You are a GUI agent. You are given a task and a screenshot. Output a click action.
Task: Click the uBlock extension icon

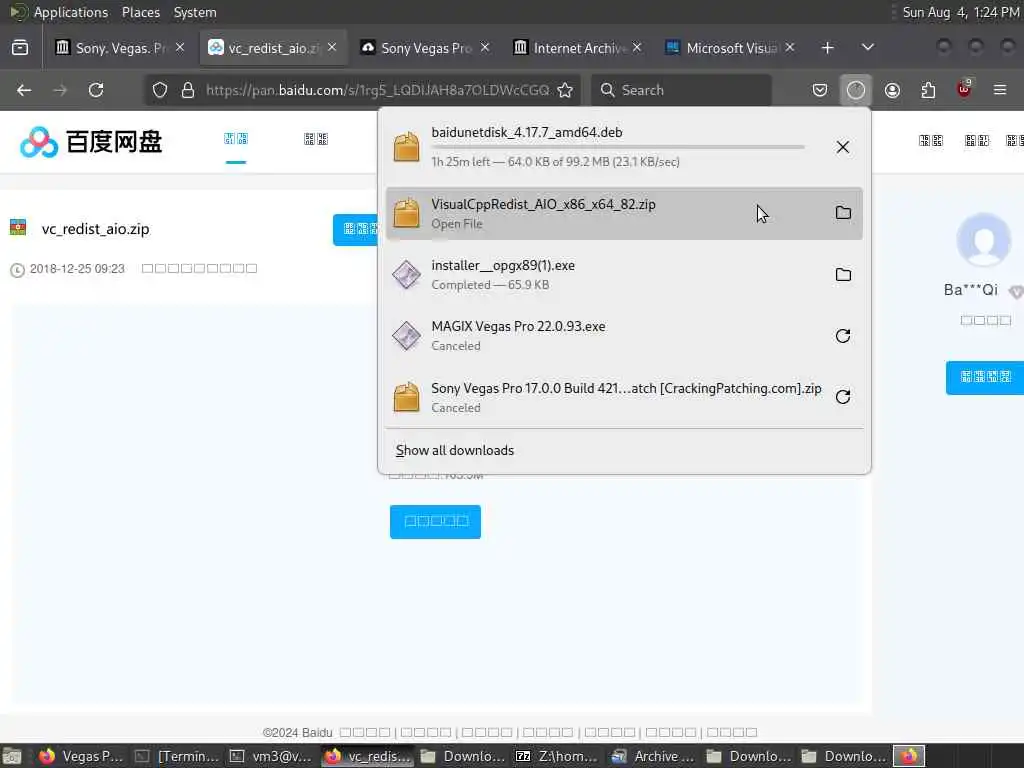click(x=964, y=89)
